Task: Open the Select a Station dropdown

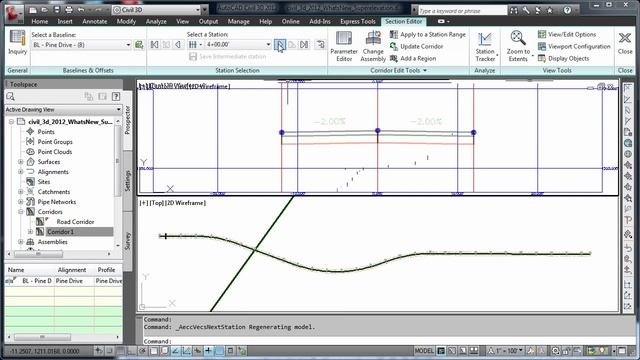Action: [x=268, y=44]
